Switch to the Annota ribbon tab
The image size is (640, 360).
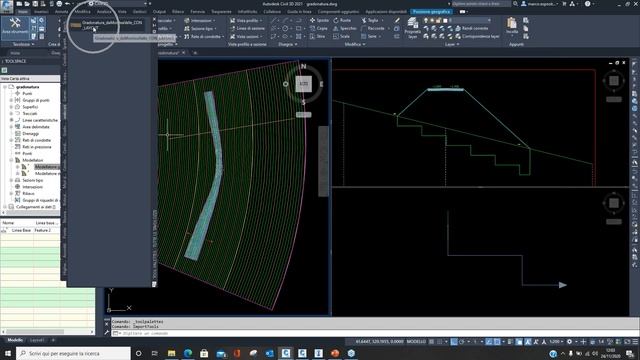[x=61, y=12]
